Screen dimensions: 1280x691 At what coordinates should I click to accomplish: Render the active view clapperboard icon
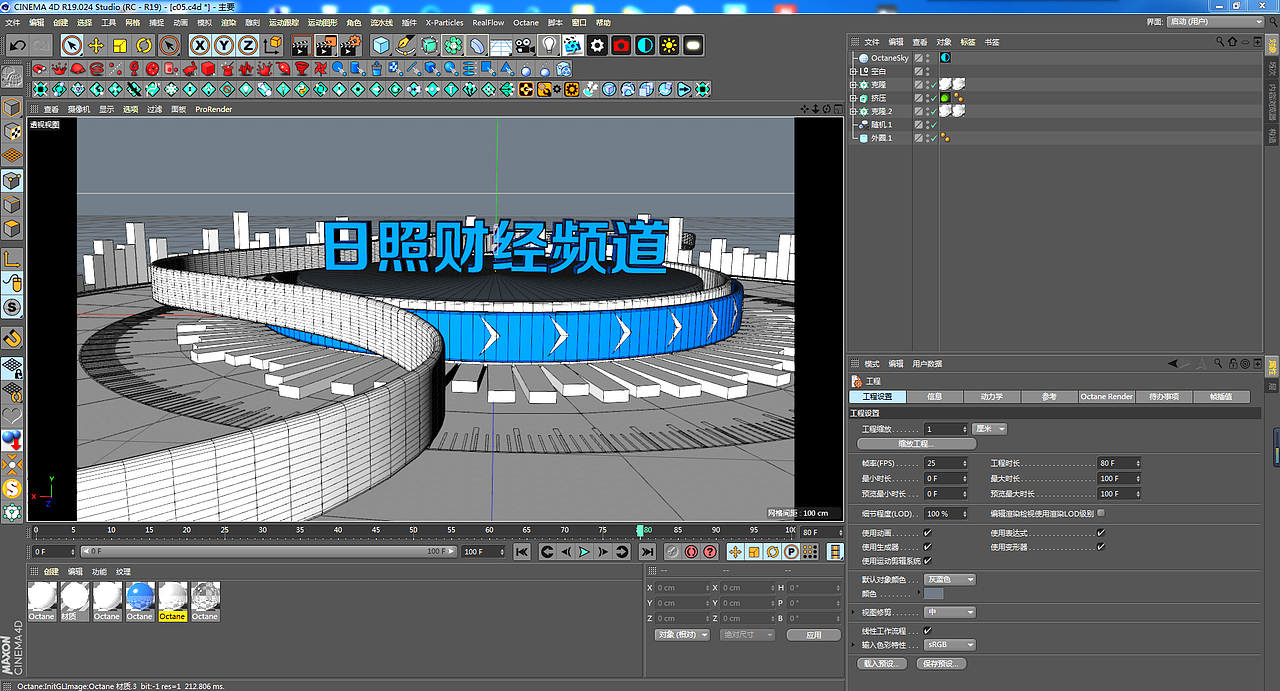301,45
